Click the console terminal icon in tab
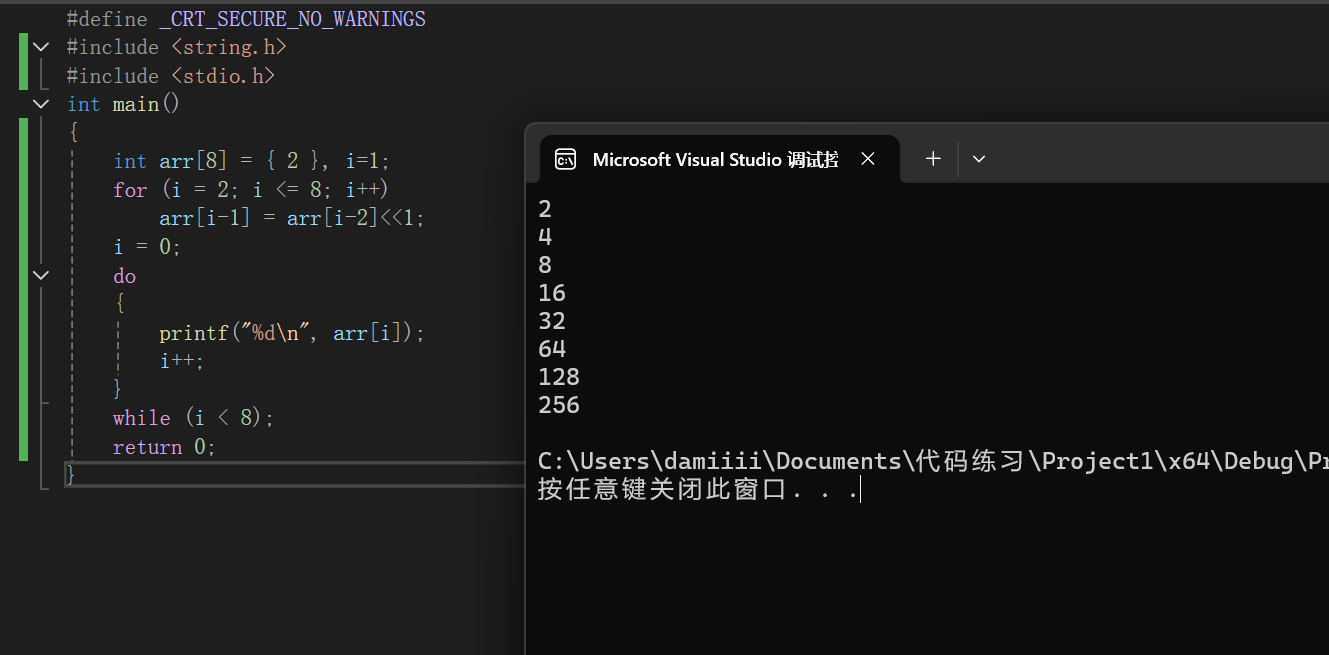The image size is (1329, 655). pos(566,160)
